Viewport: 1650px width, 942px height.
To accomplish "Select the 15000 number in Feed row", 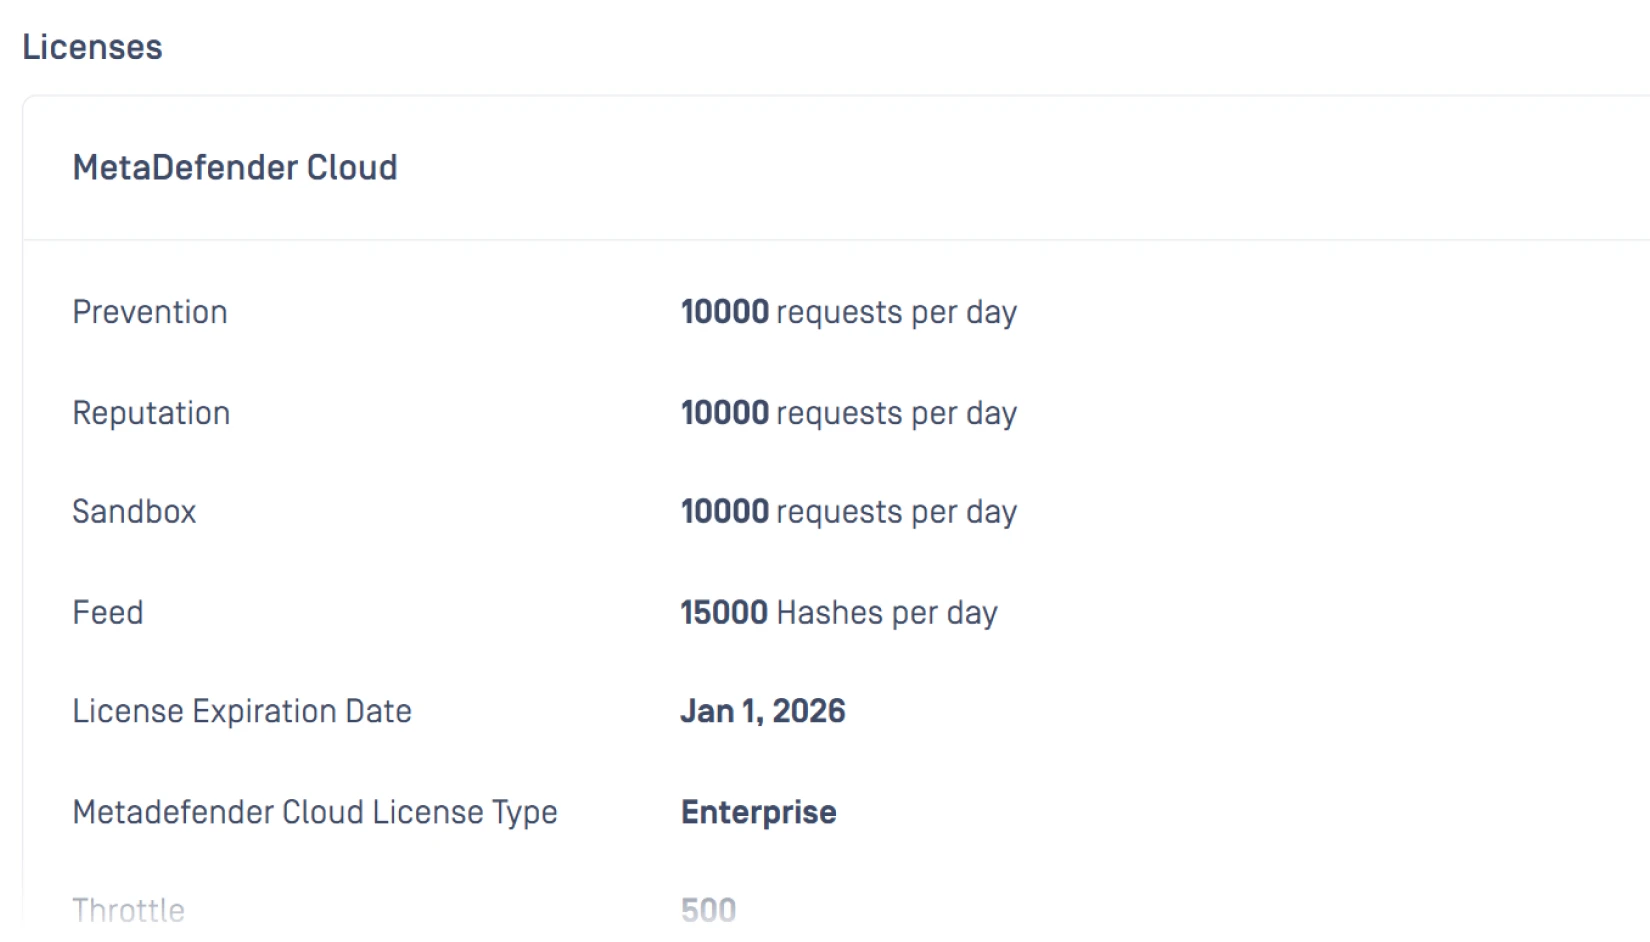I will 724,612.
